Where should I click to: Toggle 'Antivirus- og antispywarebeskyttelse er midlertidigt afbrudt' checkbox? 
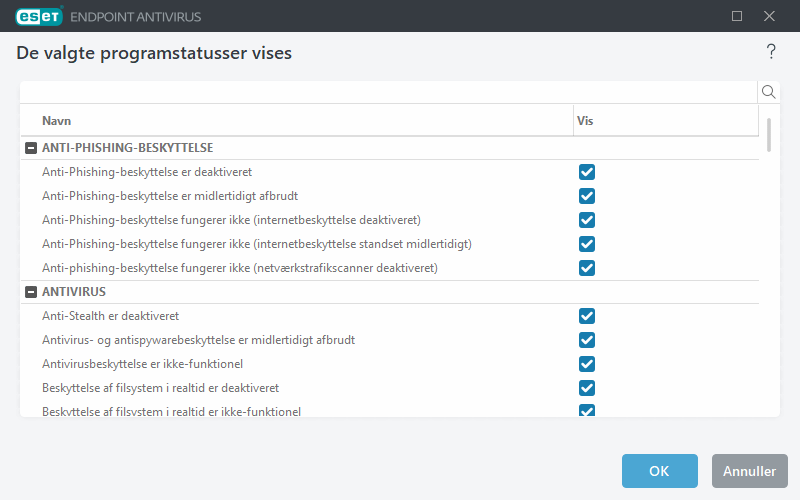587,340
